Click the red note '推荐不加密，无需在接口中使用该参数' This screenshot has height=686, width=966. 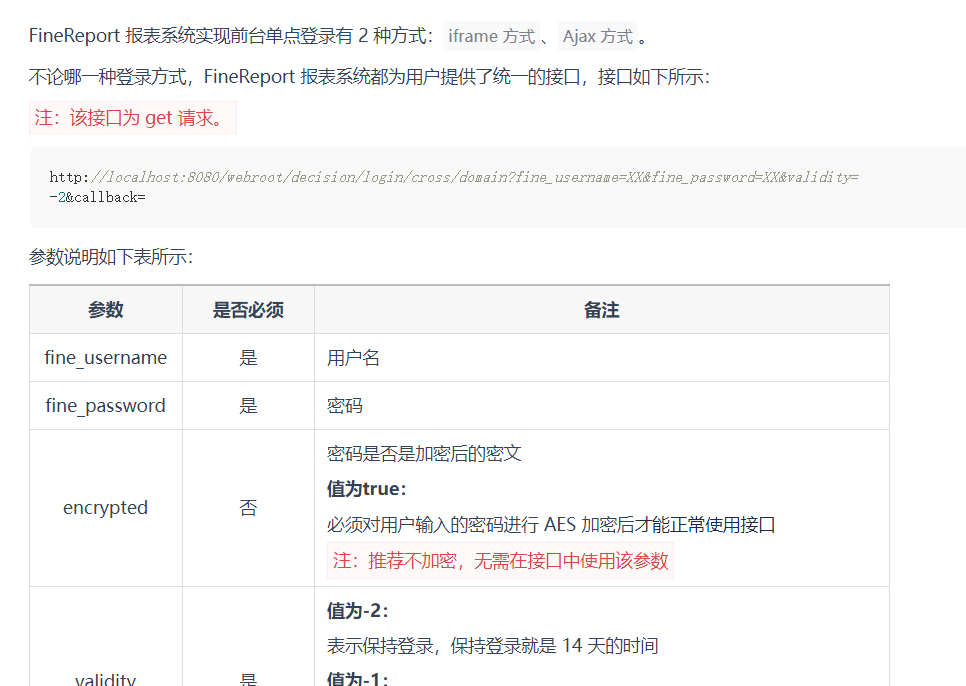tap(500, 560)
